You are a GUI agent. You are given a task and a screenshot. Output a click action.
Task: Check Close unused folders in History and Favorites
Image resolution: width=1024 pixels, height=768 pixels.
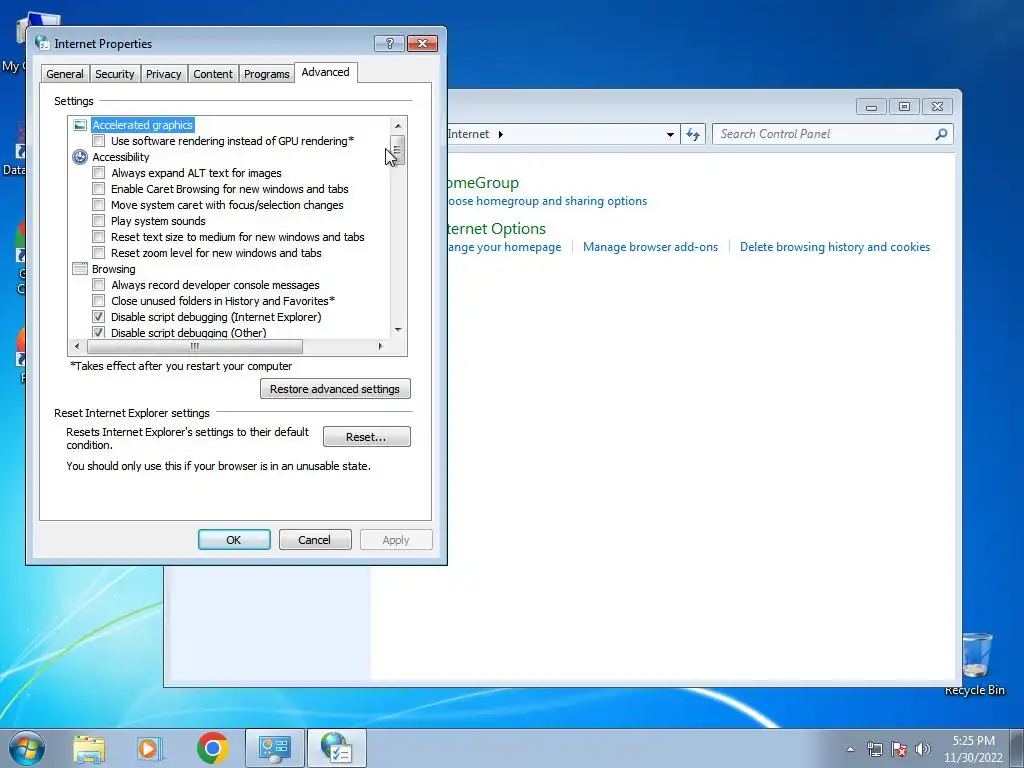99,300
